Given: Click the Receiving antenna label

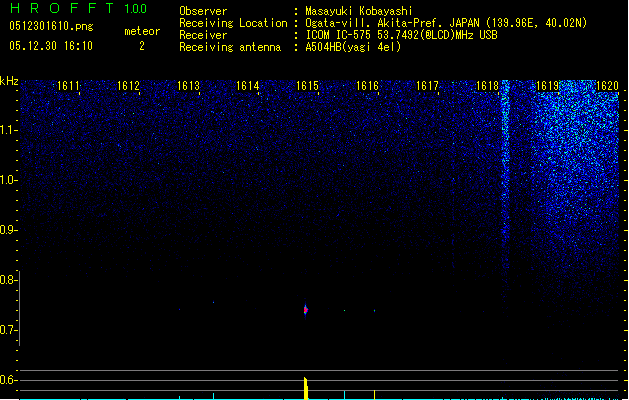Looking at the screenshot, I should coord(230,47).
